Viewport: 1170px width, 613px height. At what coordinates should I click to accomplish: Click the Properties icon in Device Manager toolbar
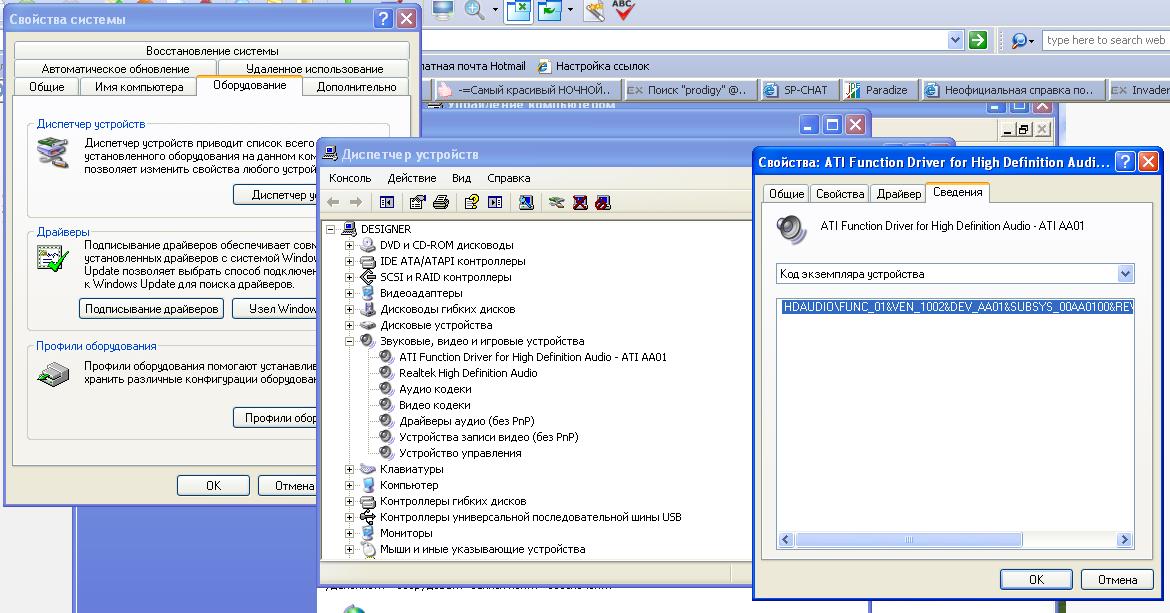click(x=416, y=202)
